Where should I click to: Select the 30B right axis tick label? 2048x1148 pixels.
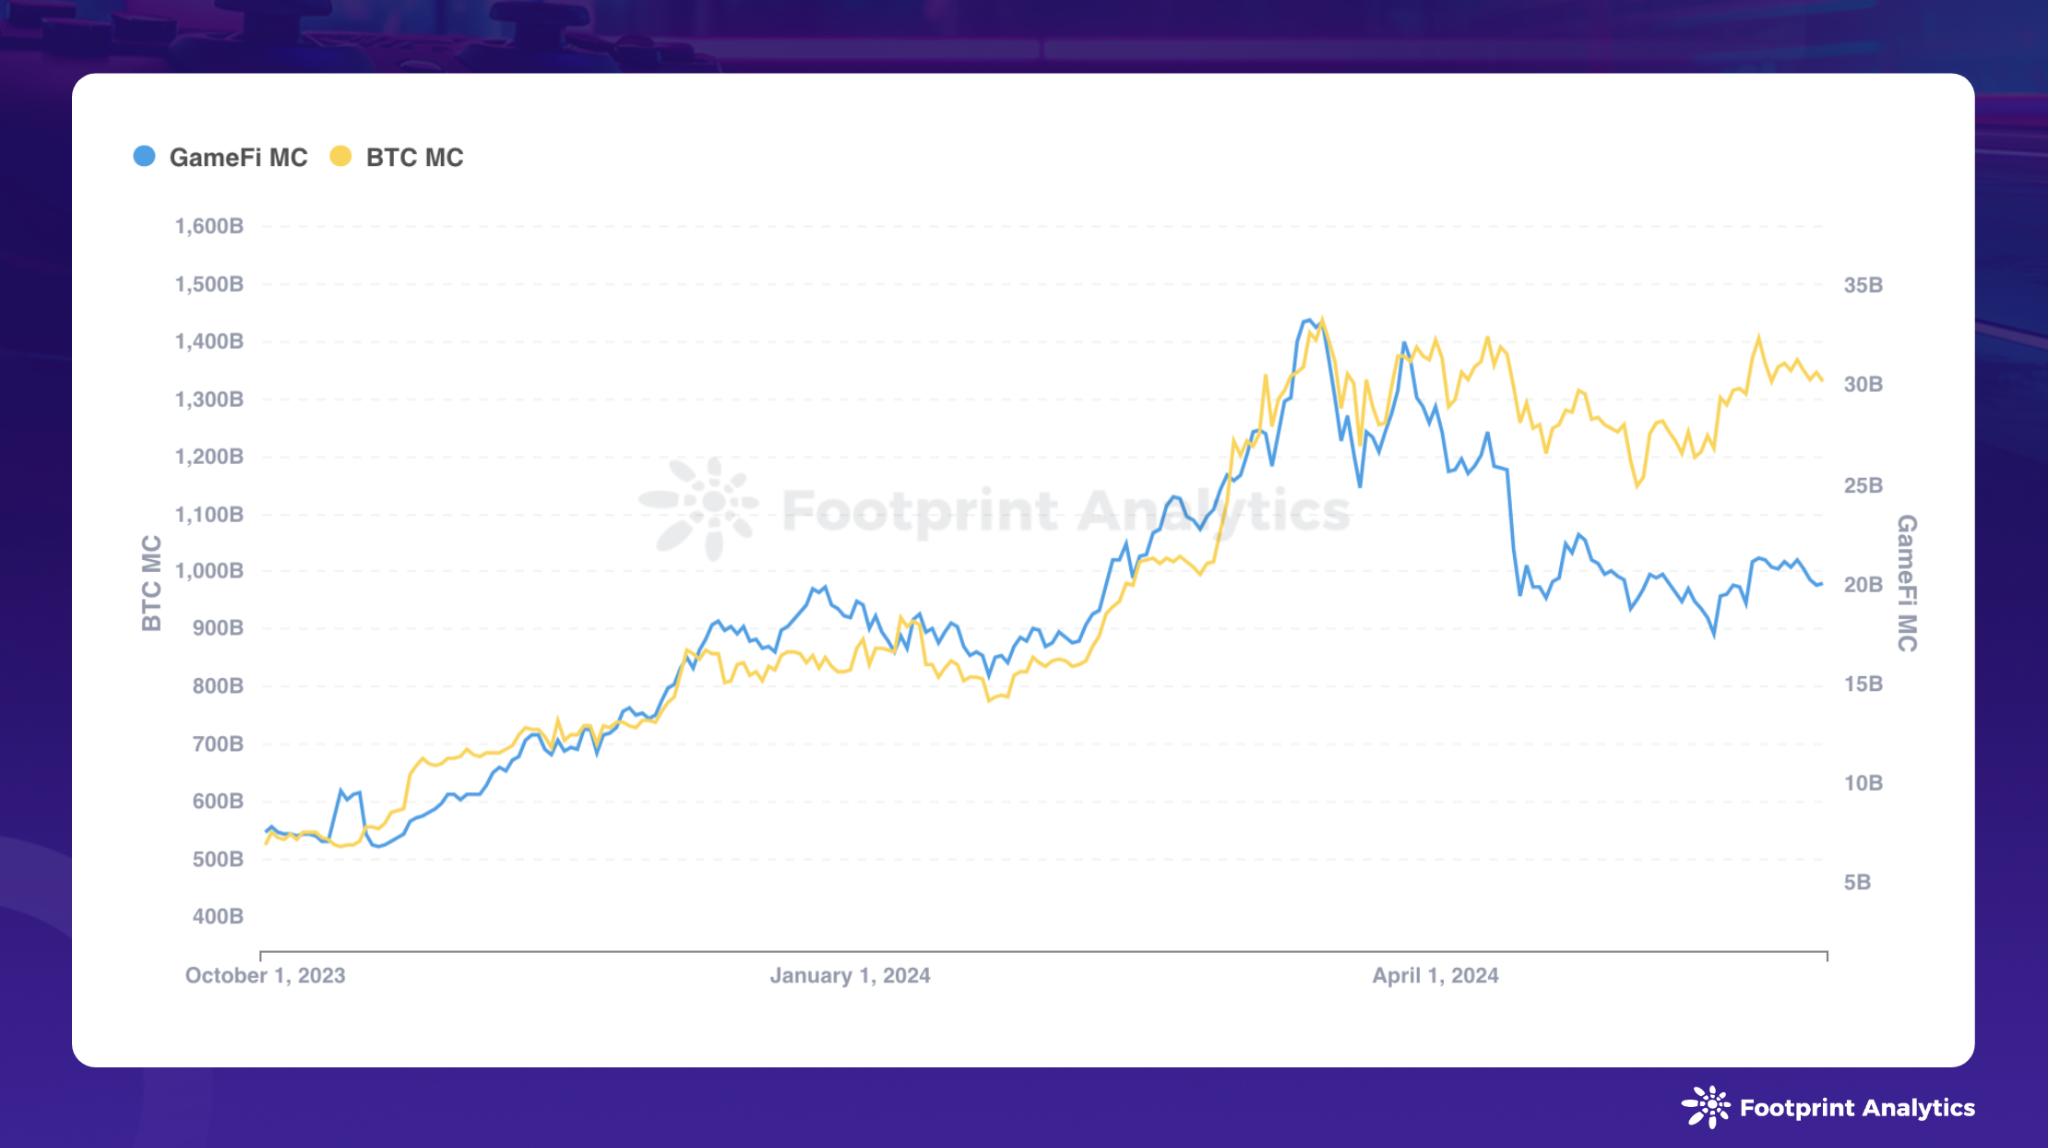tap(1863, 385)
